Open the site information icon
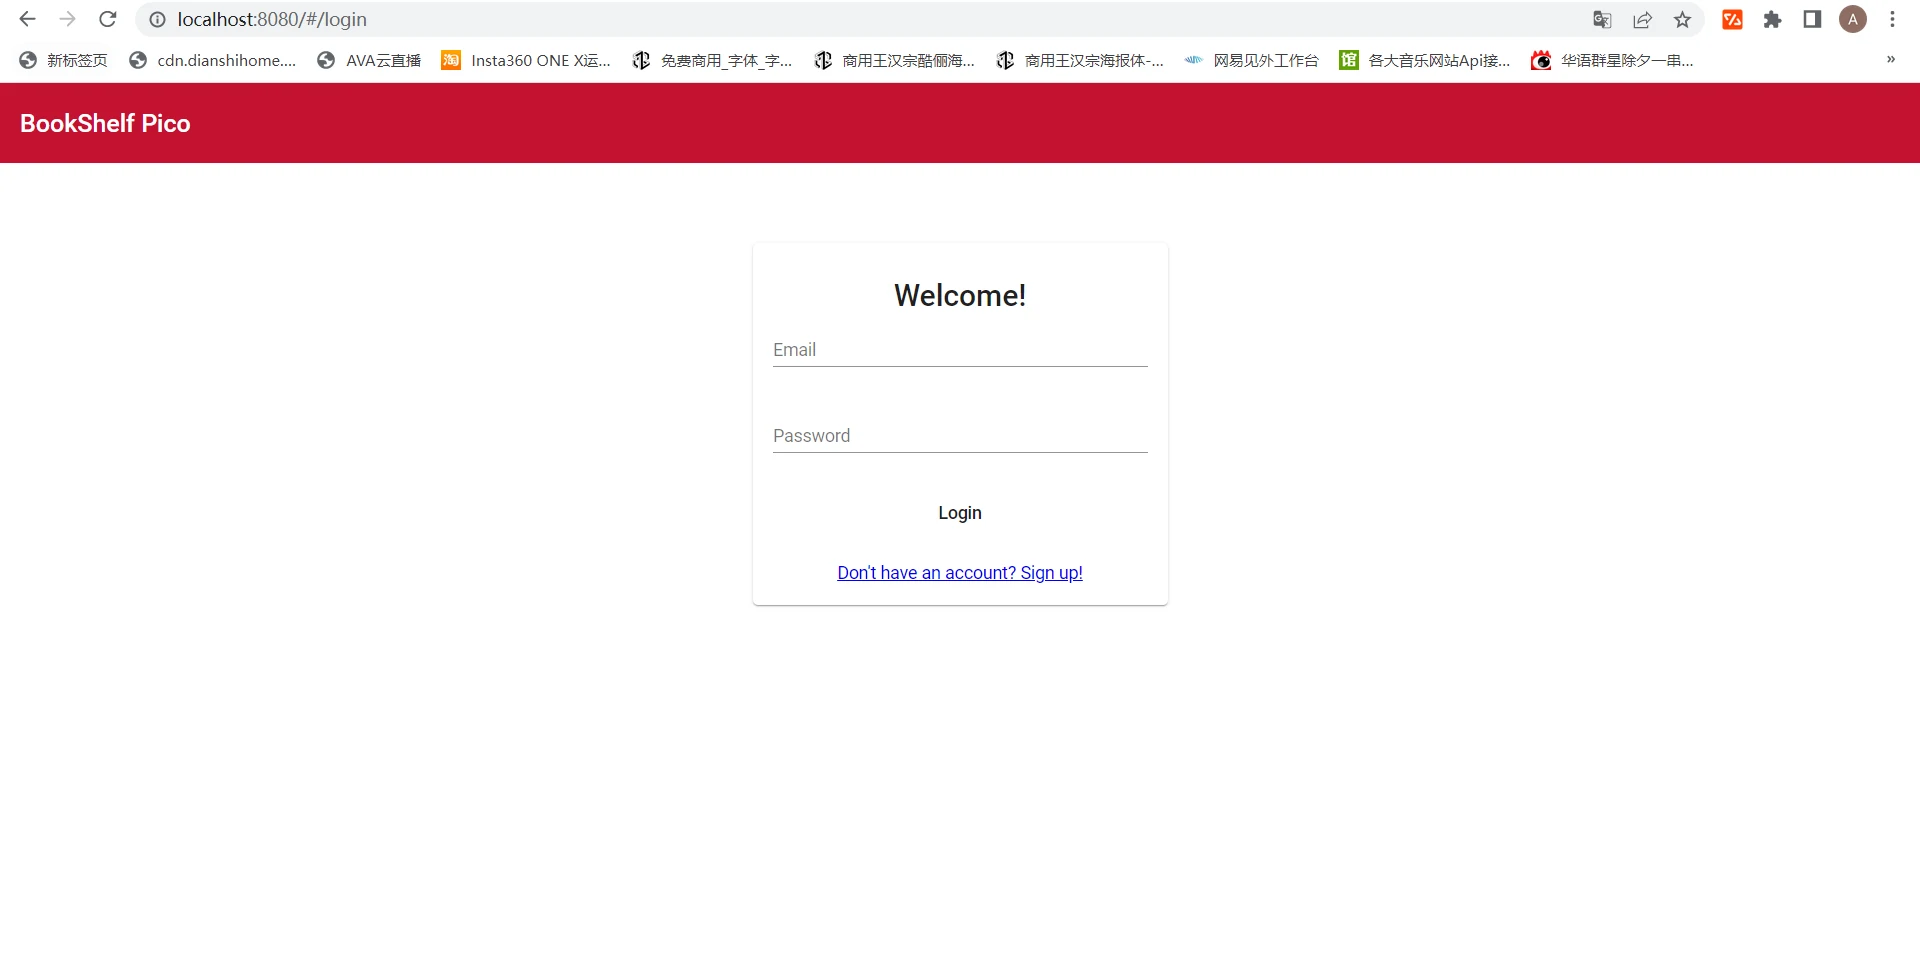 [157, 20]
